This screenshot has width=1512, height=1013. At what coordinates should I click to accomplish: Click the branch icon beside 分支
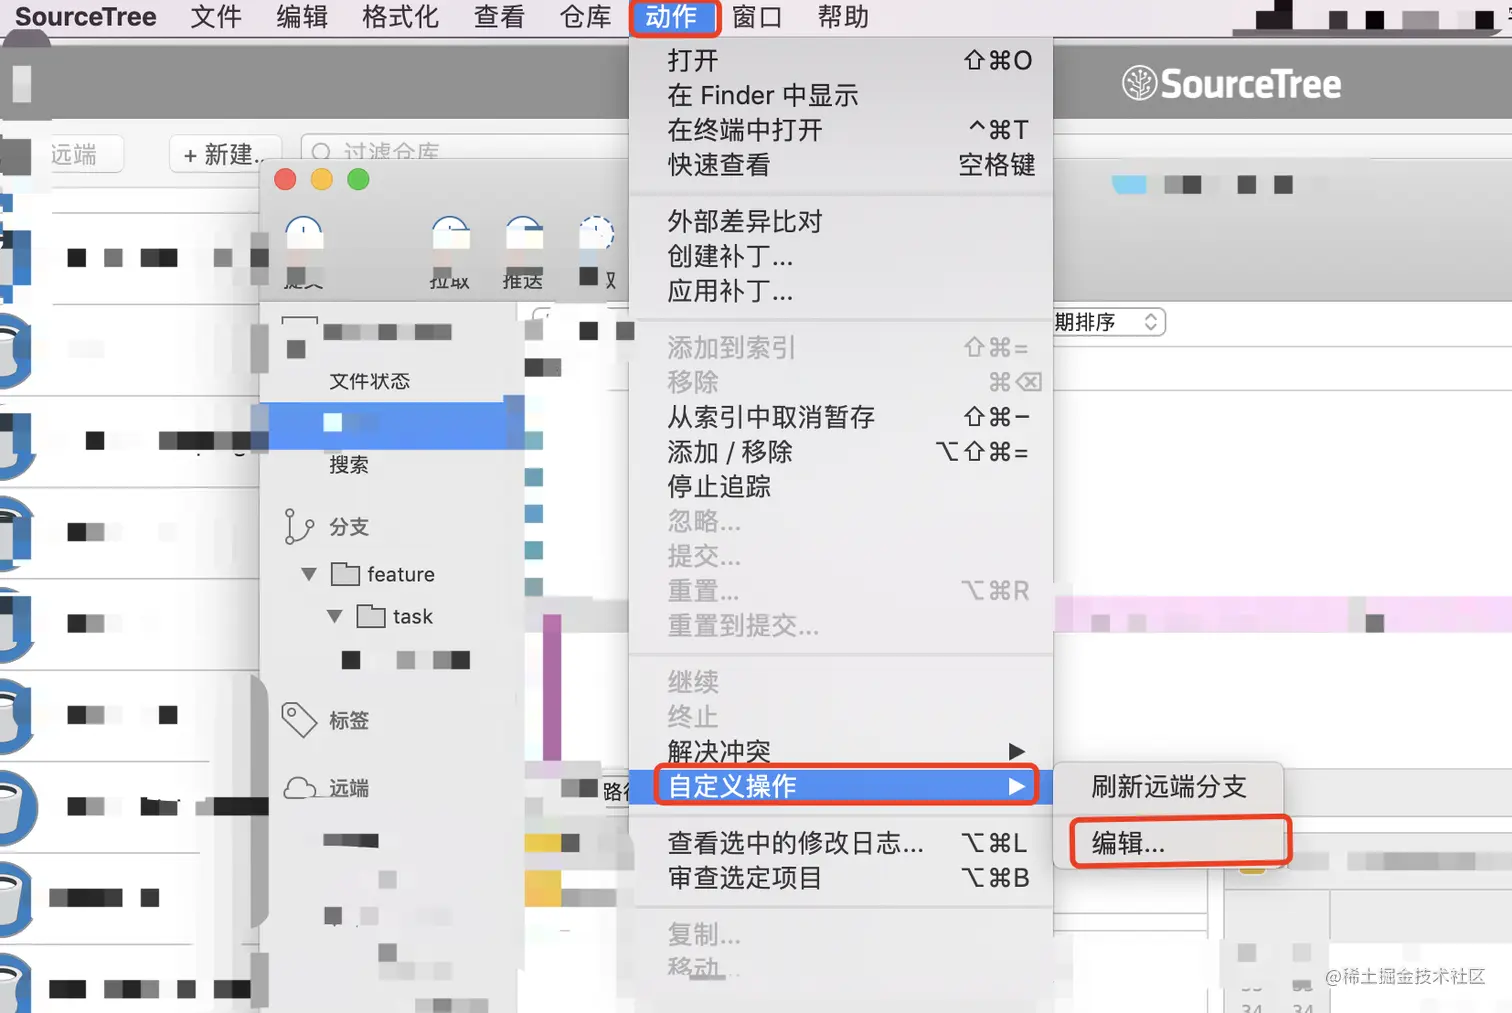pyautogui.click(x=298, y=526)
